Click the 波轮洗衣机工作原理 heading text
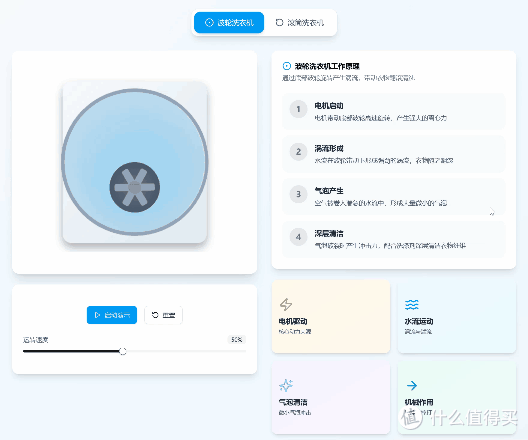Screen dimensions: 528x440 tap(327, 66)
